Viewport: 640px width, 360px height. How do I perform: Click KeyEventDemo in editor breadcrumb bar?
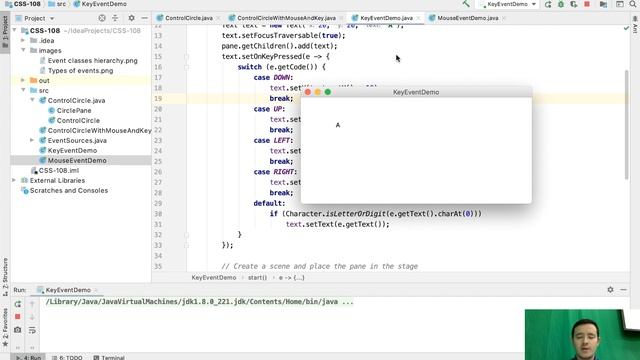click(x=213, y=278)
